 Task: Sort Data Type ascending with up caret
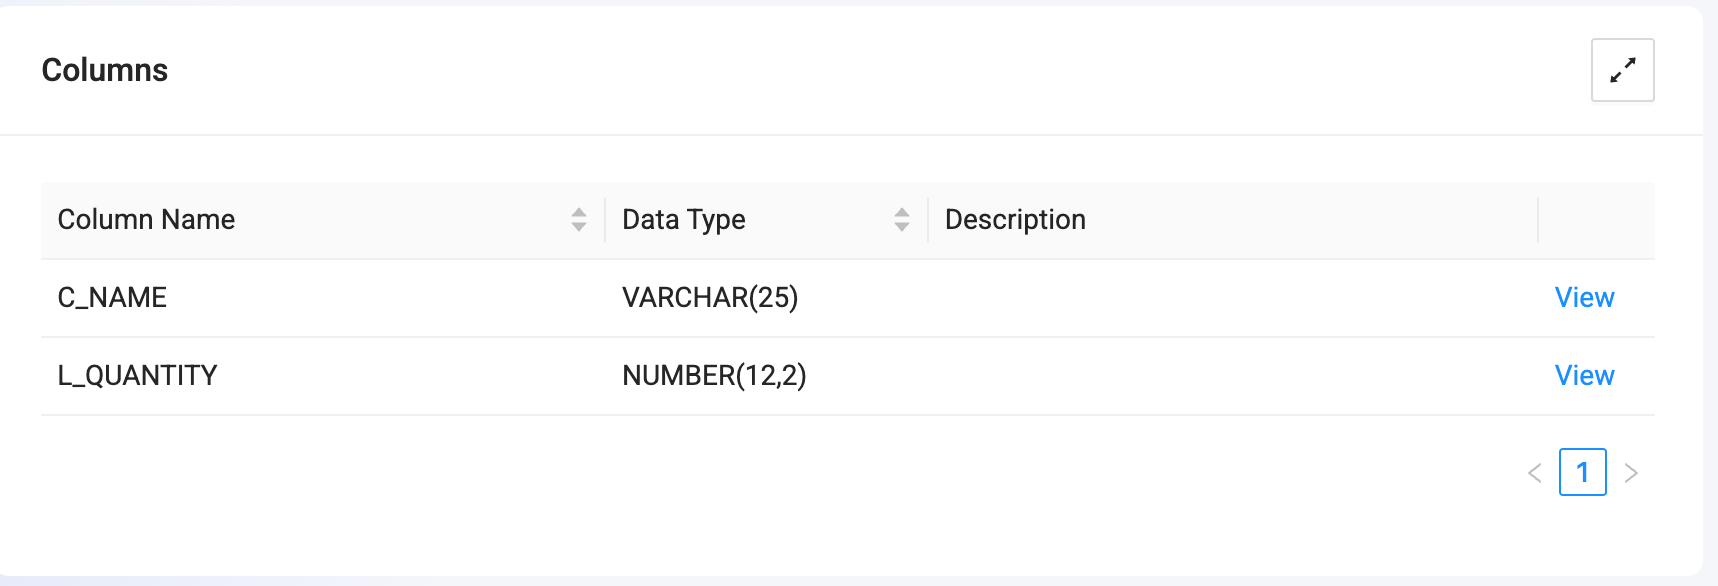click(902, 213)
